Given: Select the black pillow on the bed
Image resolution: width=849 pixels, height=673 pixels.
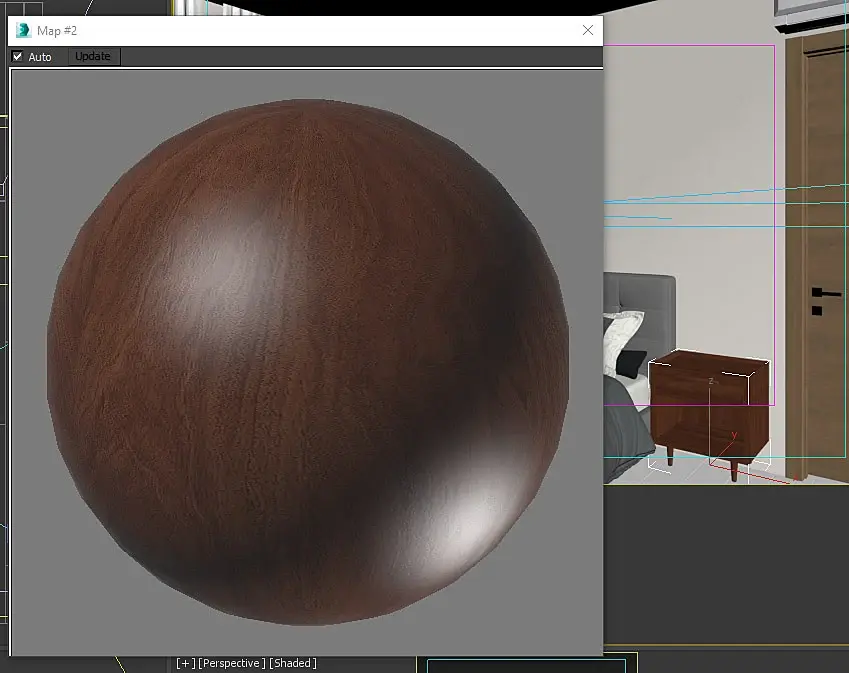Looking at the screenshot, I should (630, 362).
